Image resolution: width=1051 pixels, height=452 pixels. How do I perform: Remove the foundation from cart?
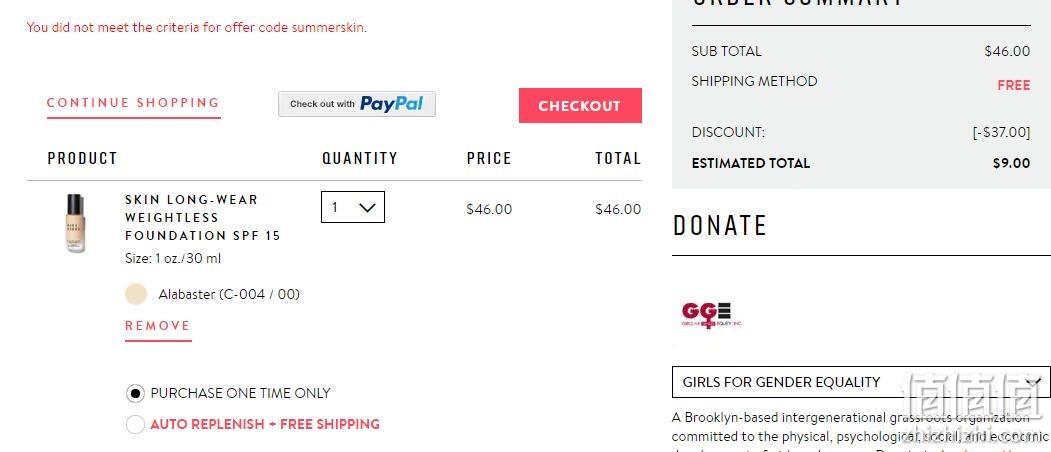tap(158, 326)
